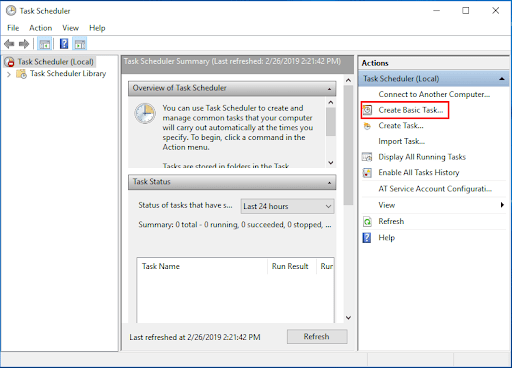Click the Overview text scroll up arrow

(x=331, y=102)
